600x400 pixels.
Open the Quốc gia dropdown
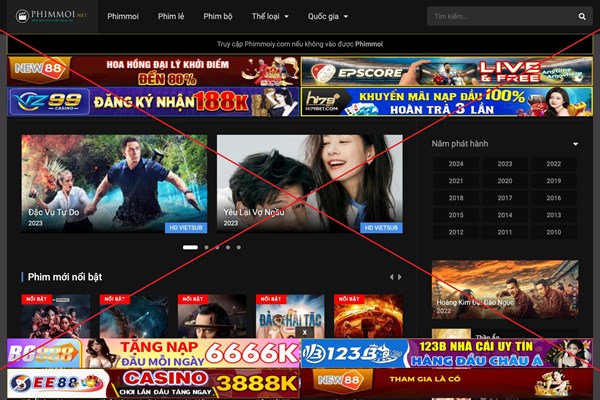(328, 16)
